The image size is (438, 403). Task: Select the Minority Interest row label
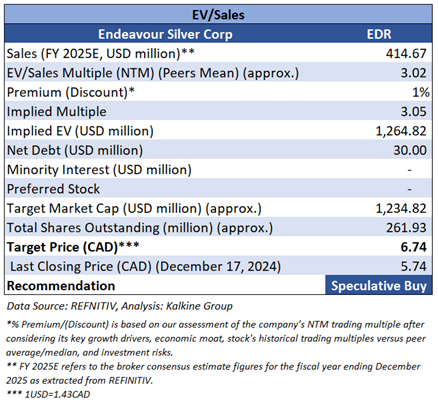(99, 170)
